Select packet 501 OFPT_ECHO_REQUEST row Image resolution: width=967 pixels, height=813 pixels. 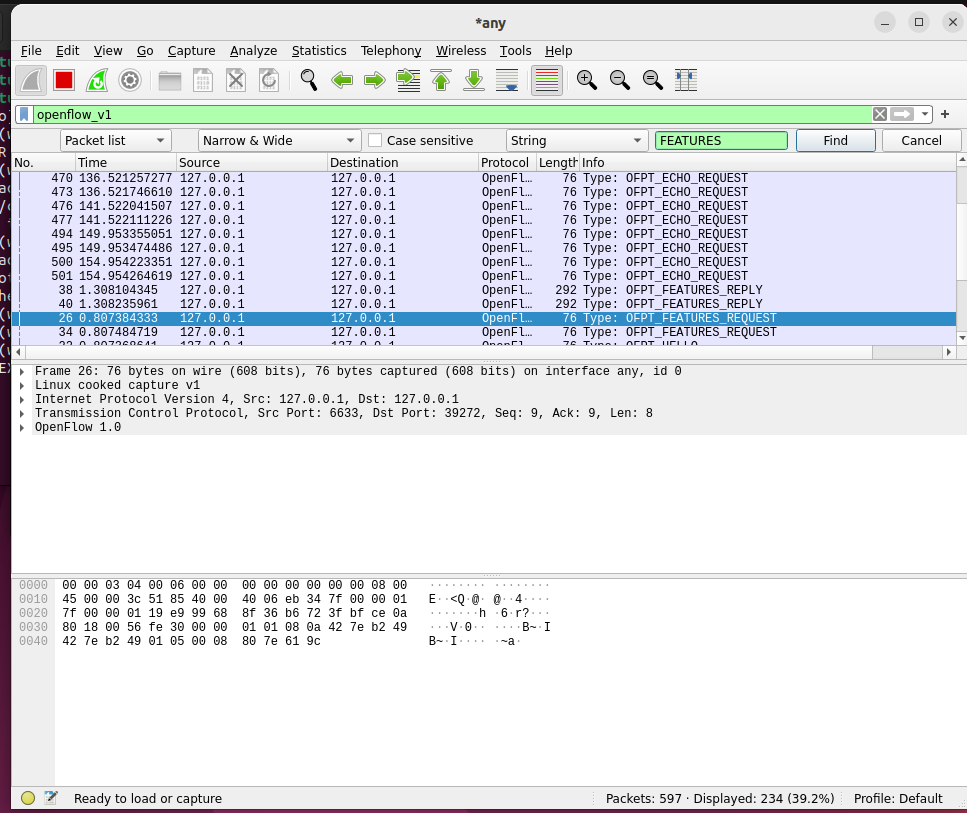[484, 276]
